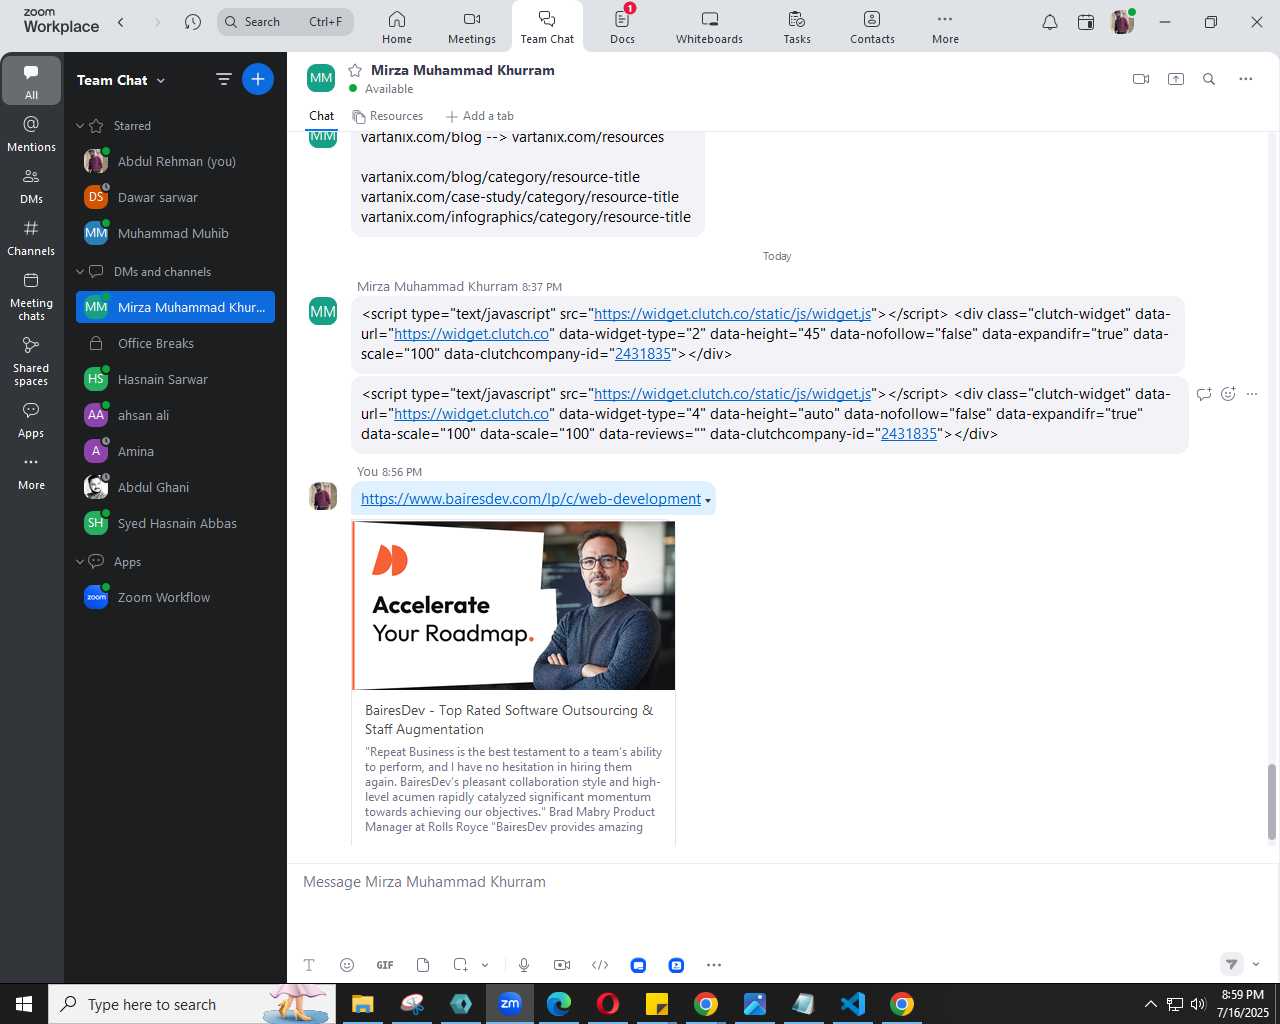The width and height of the screenshot is (1280, 1024).
Task: Open Channels in the sidebar
Action: click(31, 238)
